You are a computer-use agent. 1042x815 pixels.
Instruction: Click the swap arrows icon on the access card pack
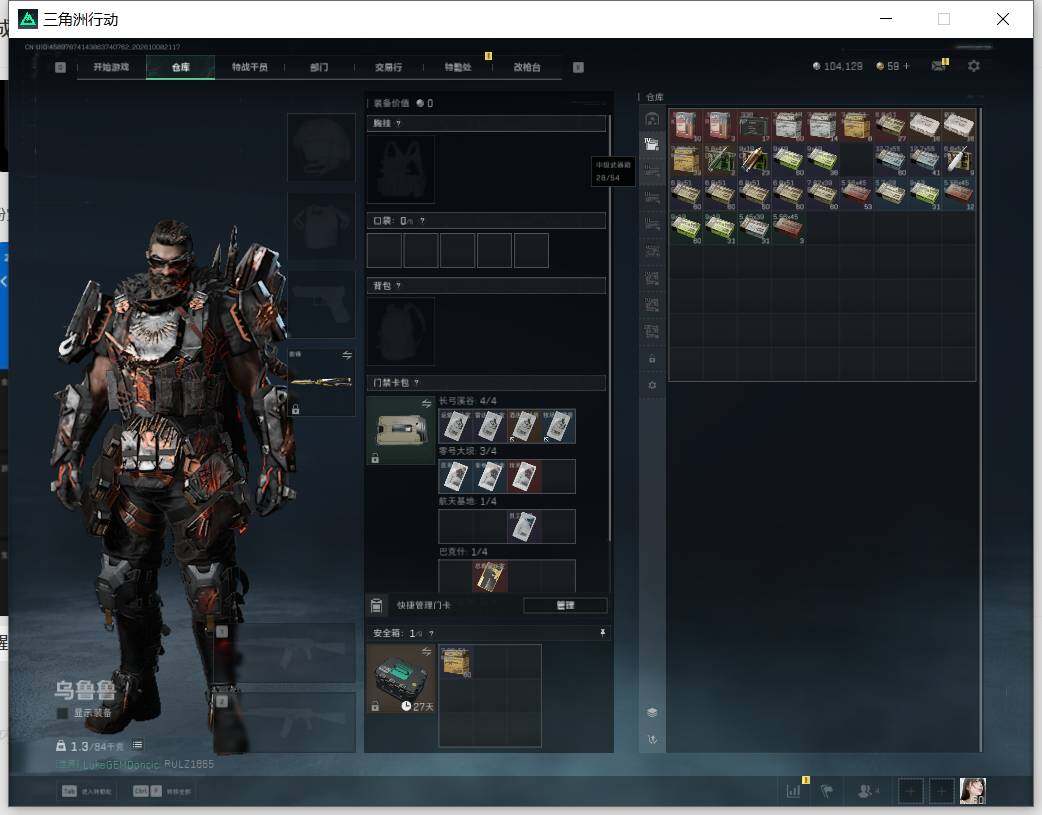click(427, 404)
